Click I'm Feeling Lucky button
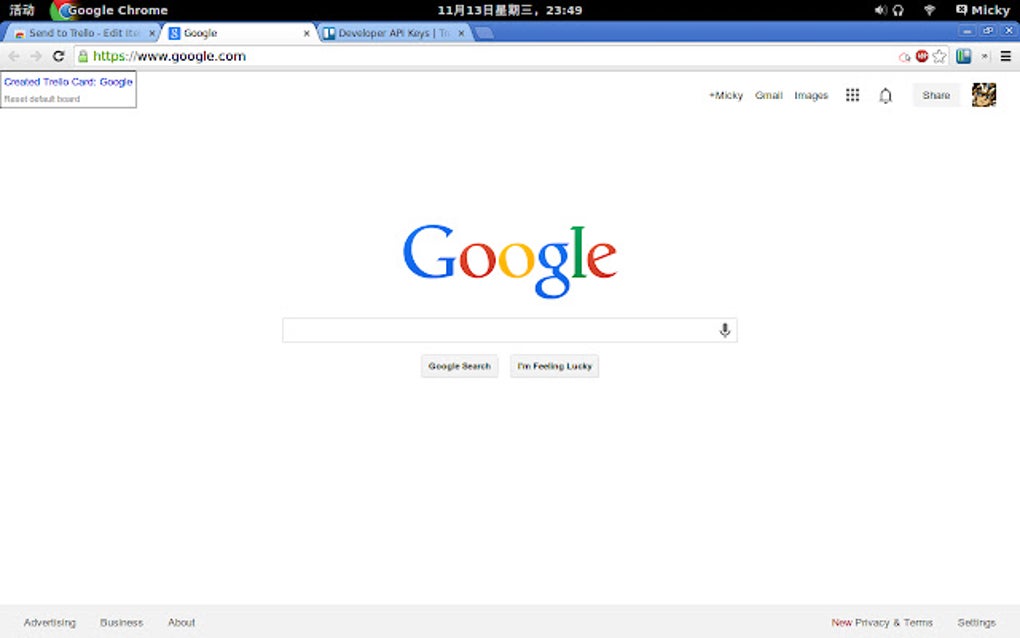The height and width of the screenshot is (638, 1020). [x=554, y=366]
